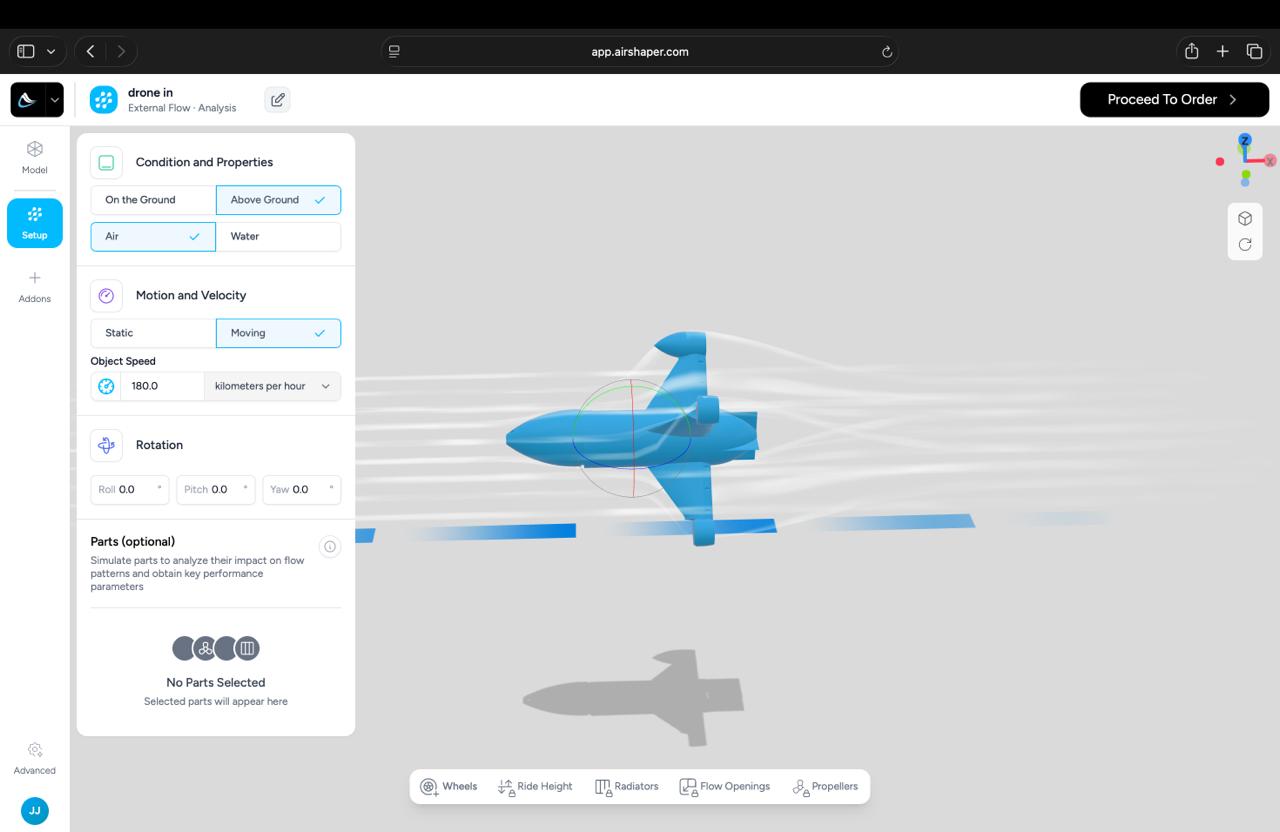Edit the project name pencil icon
The image size is (1280, 832).
click(x=278, y=100)
